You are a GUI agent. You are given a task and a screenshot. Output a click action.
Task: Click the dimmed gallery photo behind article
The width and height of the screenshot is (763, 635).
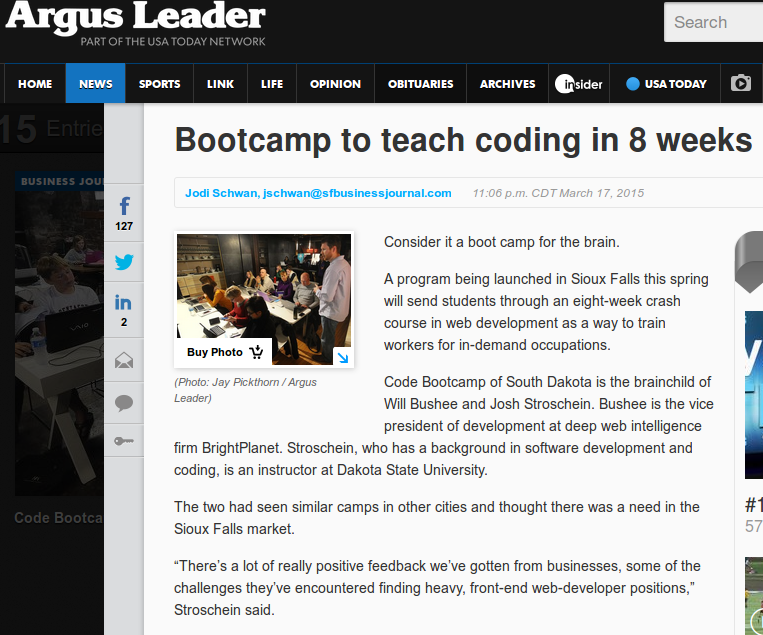[59, 343]
